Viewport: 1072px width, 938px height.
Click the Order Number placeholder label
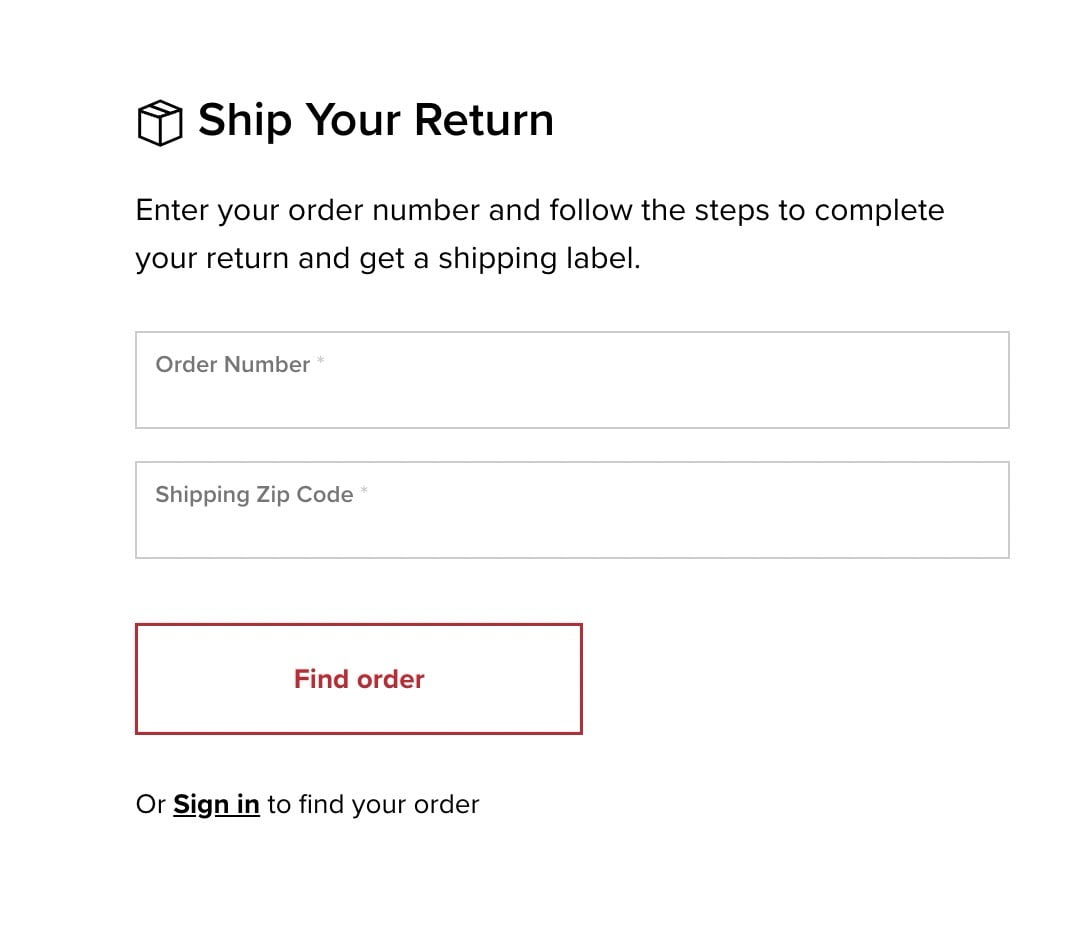pos(231,364)
